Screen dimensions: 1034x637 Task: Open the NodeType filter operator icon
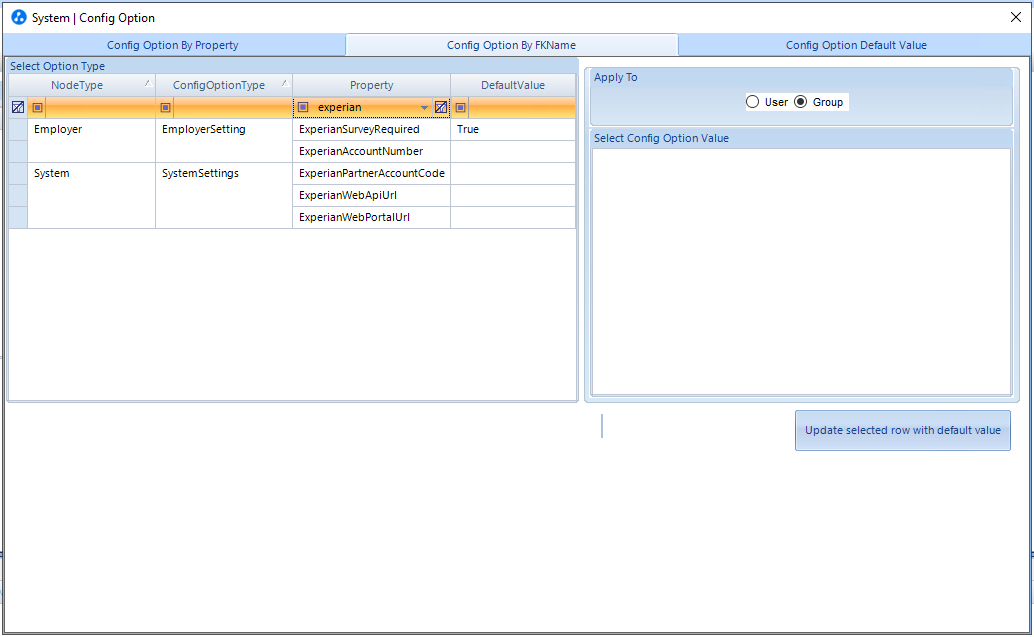[x=38, y=107]
